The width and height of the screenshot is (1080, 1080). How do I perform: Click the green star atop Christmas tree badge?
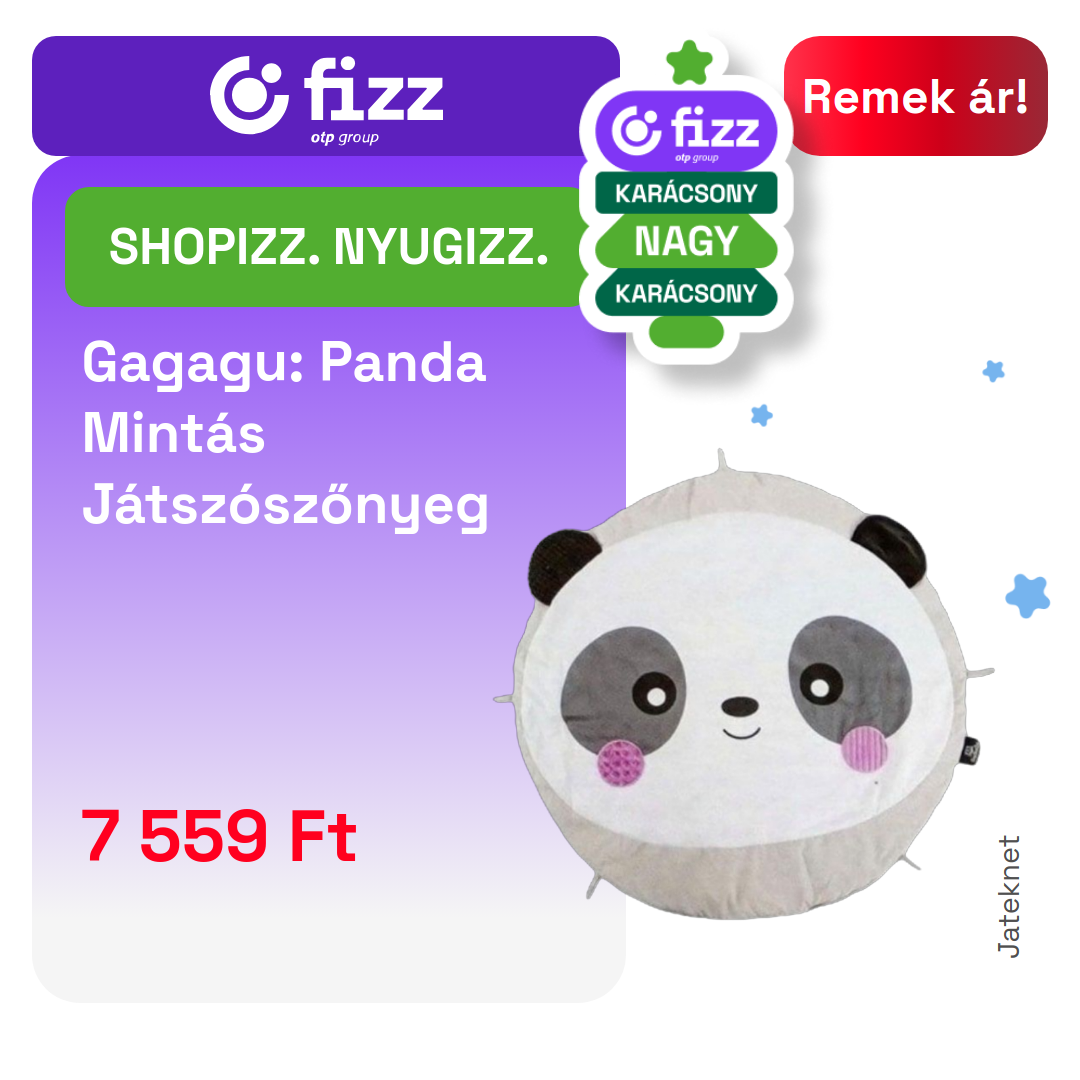(689, 62)
